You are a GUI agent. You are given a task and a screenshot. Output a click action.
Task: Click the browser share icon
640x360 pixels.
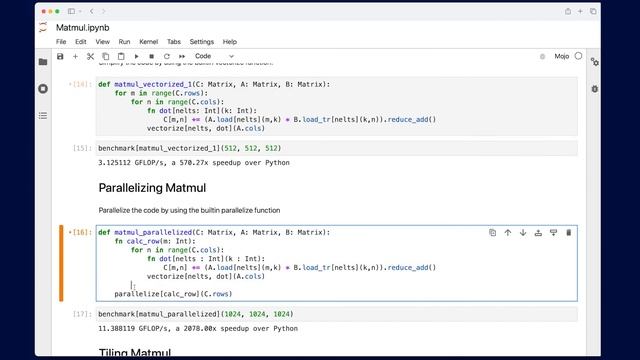(568, 11)
